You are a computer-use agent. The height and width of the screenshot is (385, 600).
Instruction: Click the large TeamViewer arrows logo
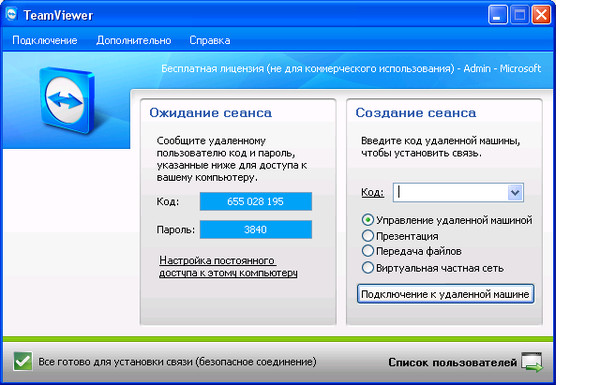pyautogui.click(x=67, y=100)
